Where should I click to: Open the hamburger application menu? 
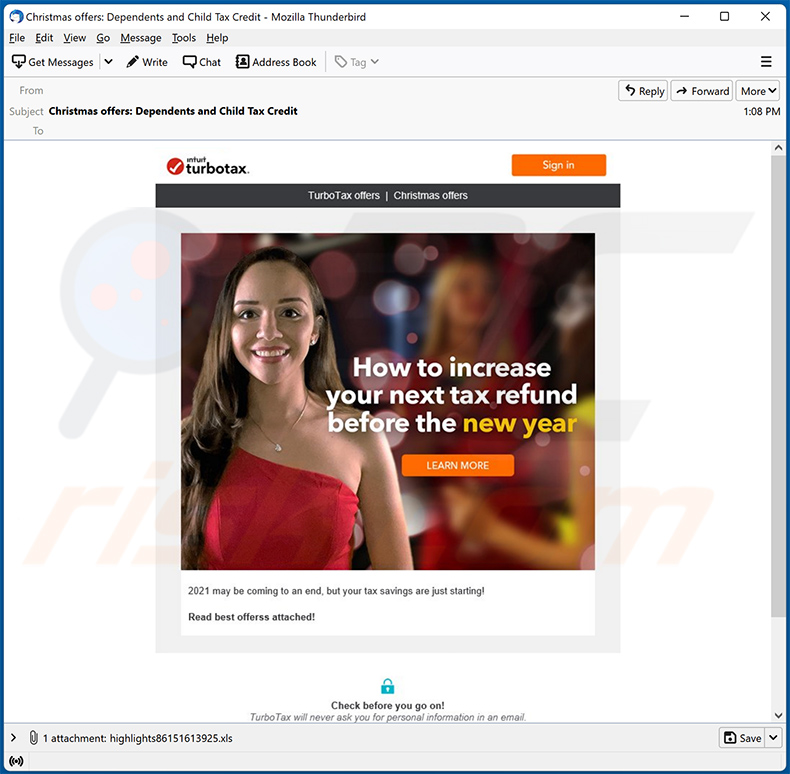coord(766,62)
